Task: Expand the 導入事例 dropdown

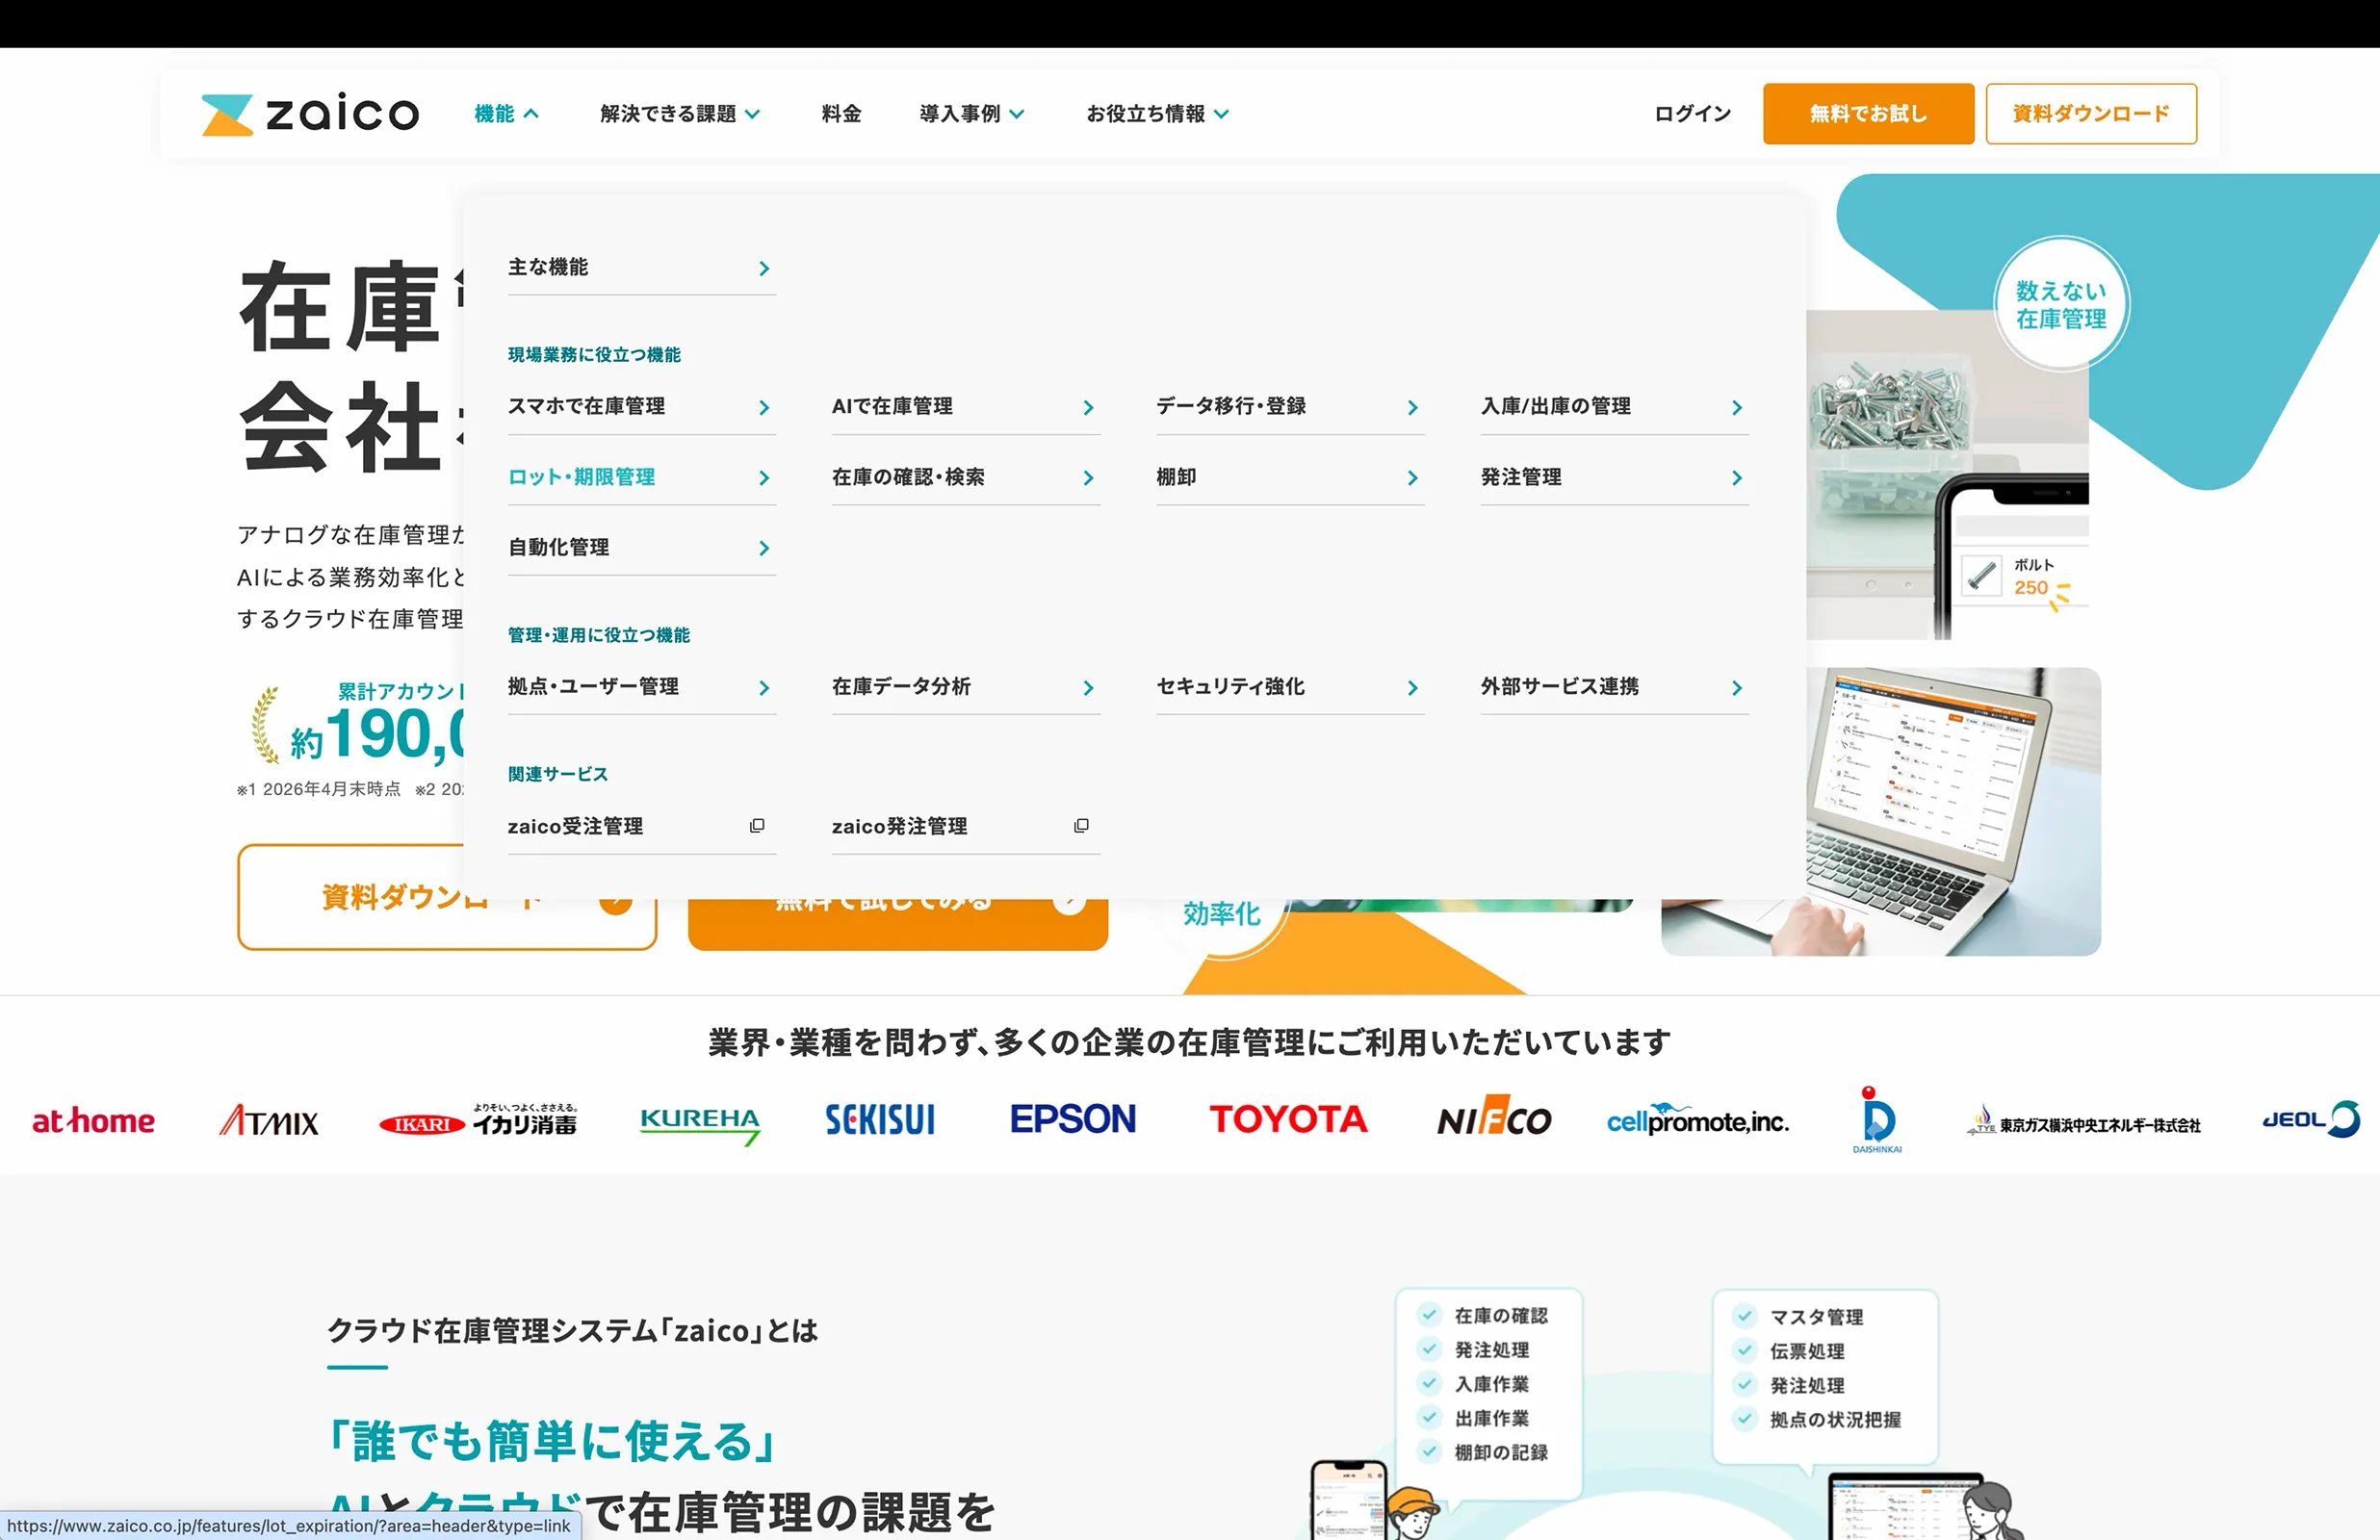Action: [x=972, y=114]
